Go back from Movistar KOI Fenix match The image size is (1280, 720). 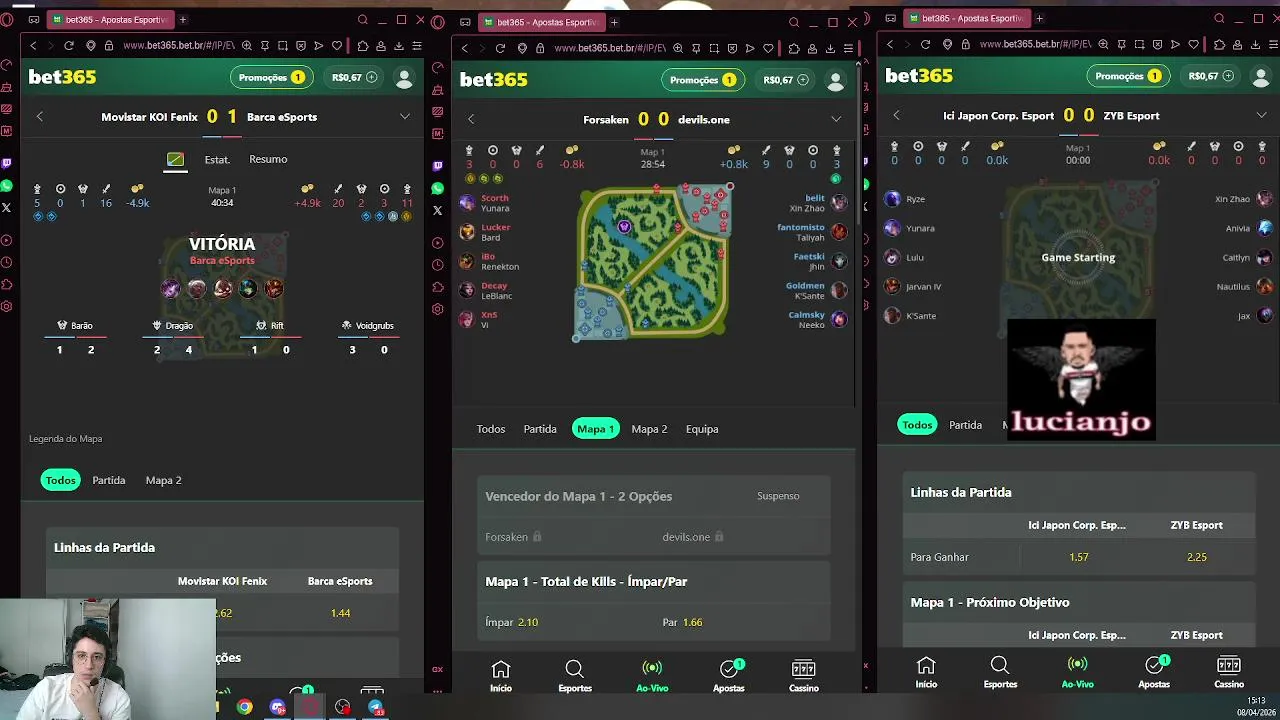[x=40, y=117]
